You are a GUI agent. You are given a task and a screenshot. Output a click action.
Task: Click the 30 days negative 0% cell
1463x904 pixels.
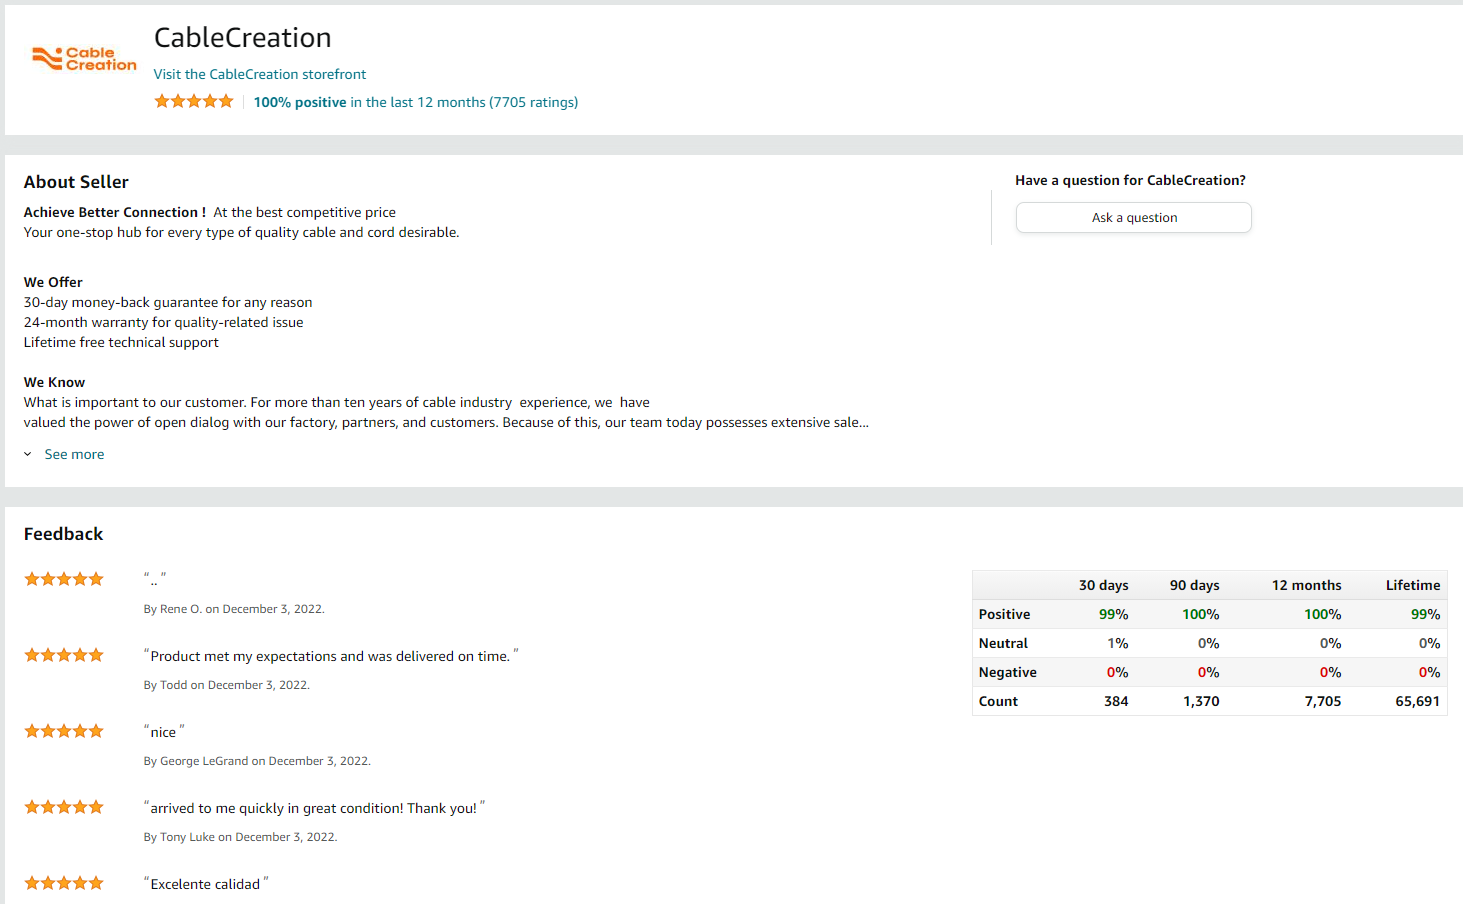pyautogui.click(x=1117, y=672)
